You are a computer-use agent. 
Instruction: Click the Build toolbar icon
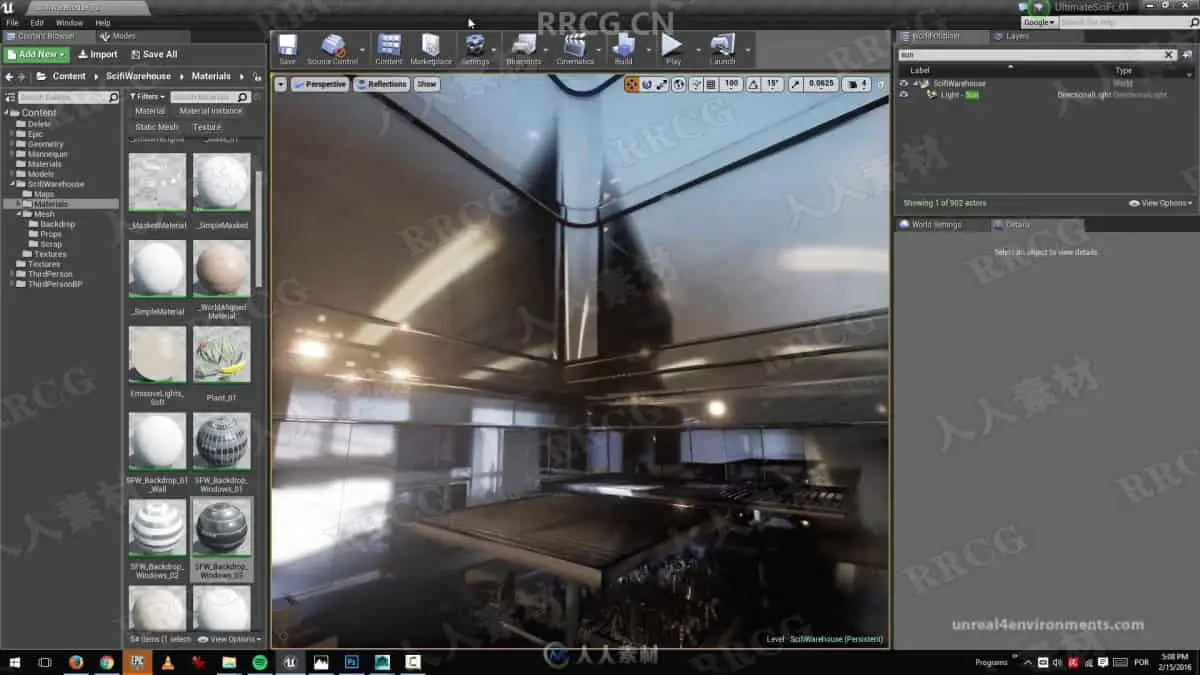623,47
